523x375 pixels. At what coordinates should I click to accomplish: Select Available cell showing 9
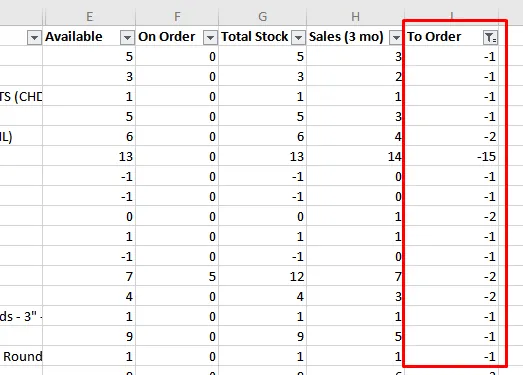tap(89, 336)
